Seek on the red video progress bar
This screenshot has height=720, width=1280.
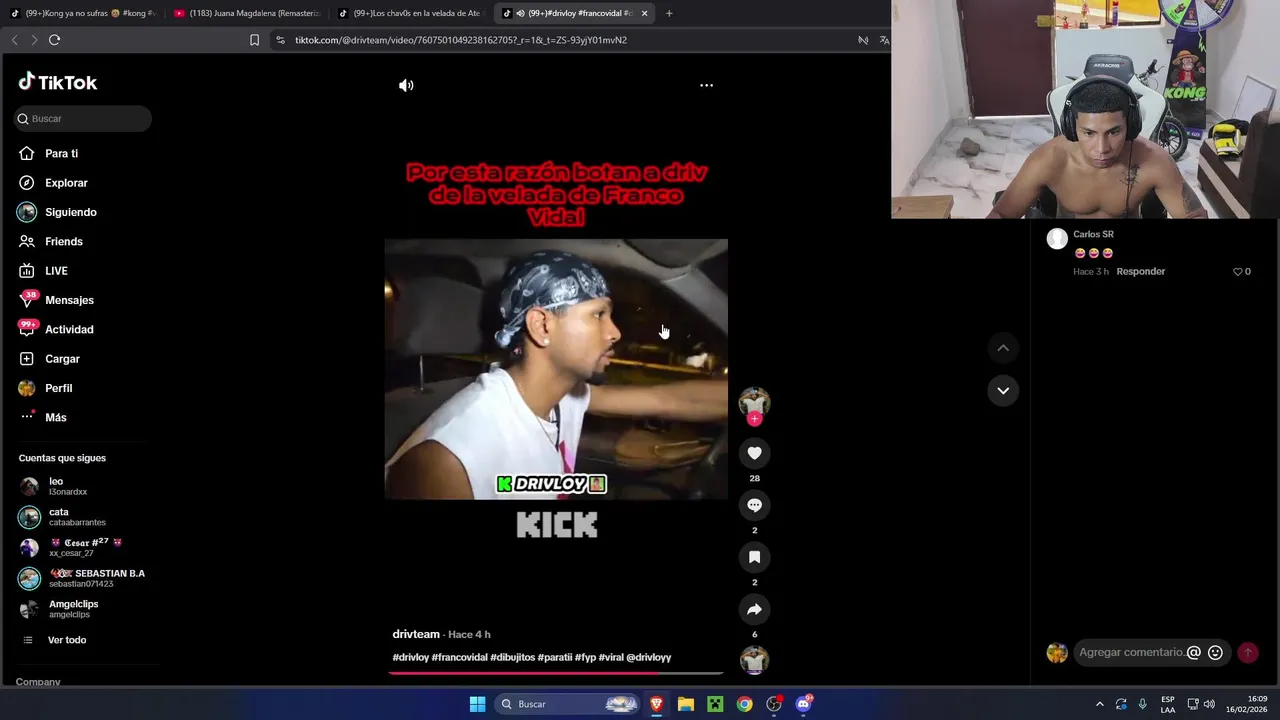pos(556,672)
